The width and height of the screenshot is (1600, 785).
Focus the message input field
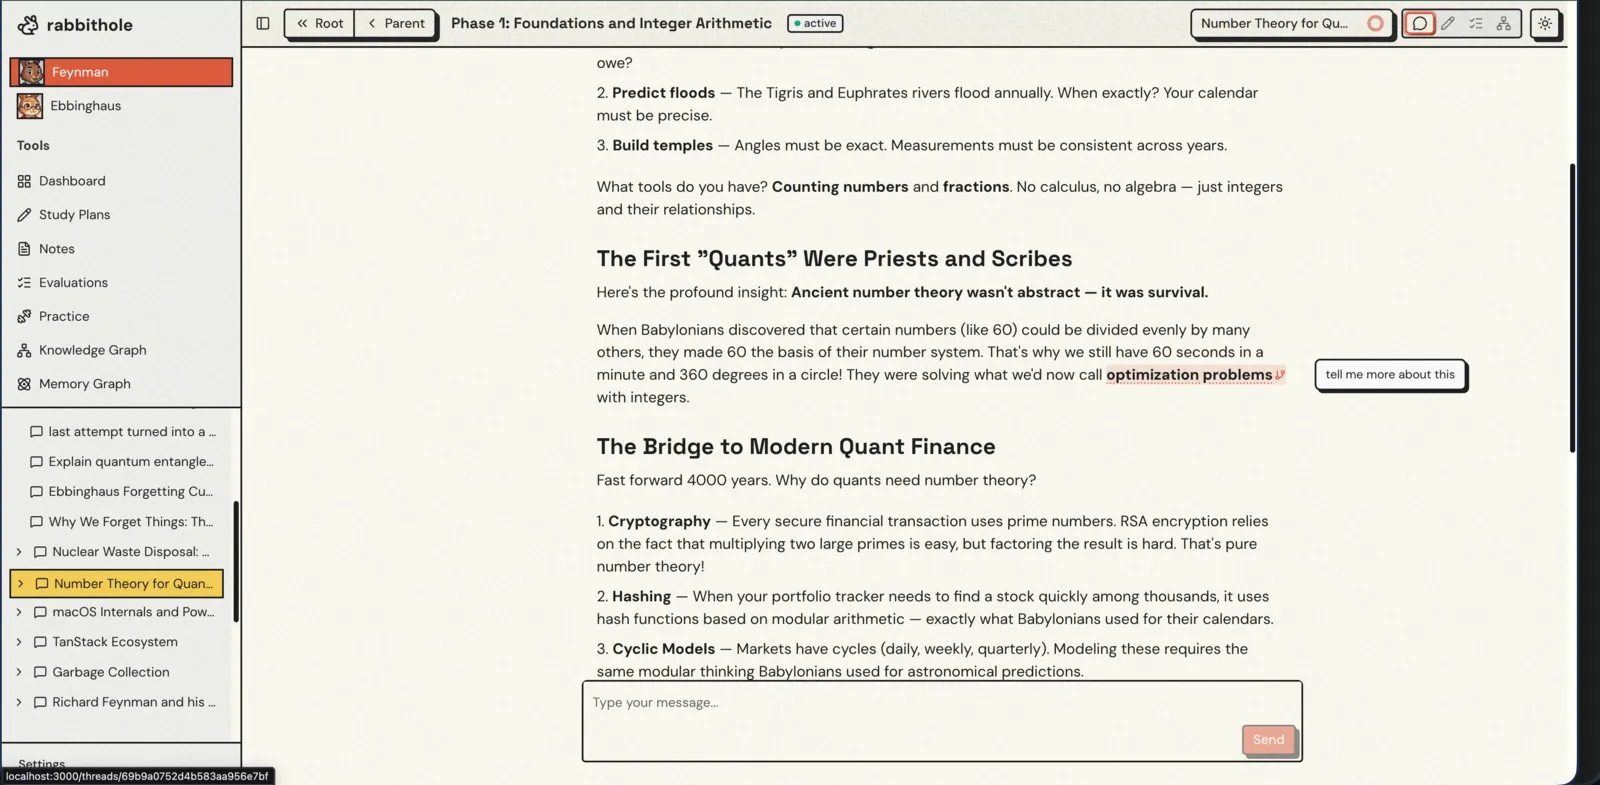(910, 710)
